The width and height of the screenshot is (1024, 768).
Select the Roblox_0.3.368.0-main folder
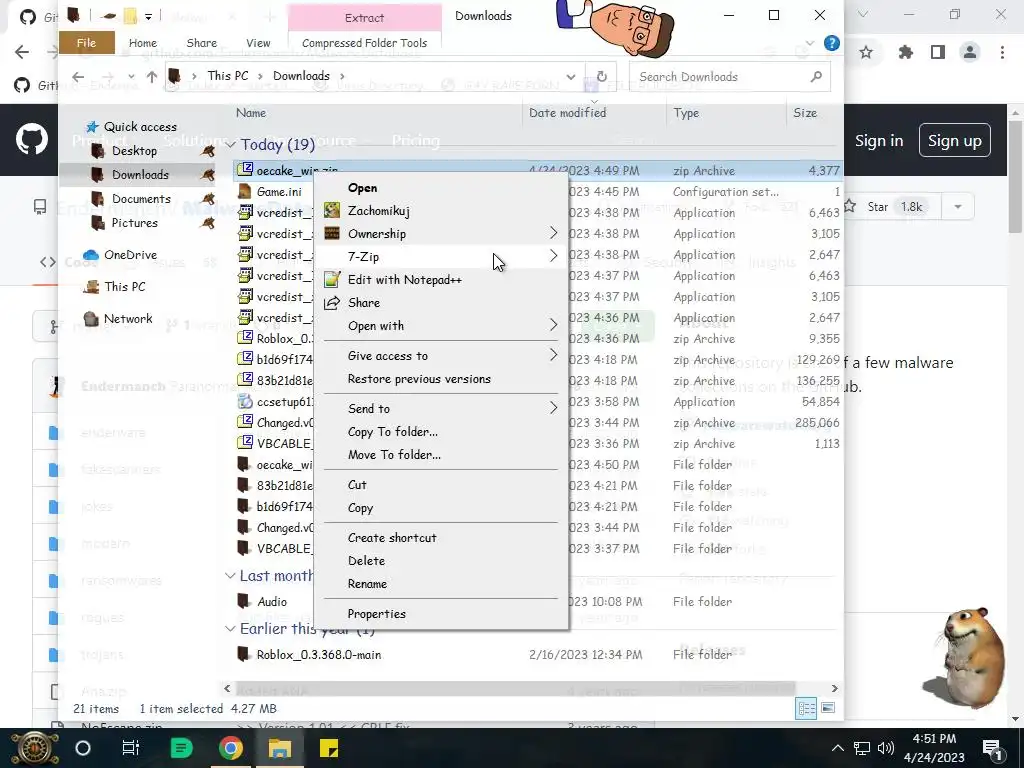319,654
